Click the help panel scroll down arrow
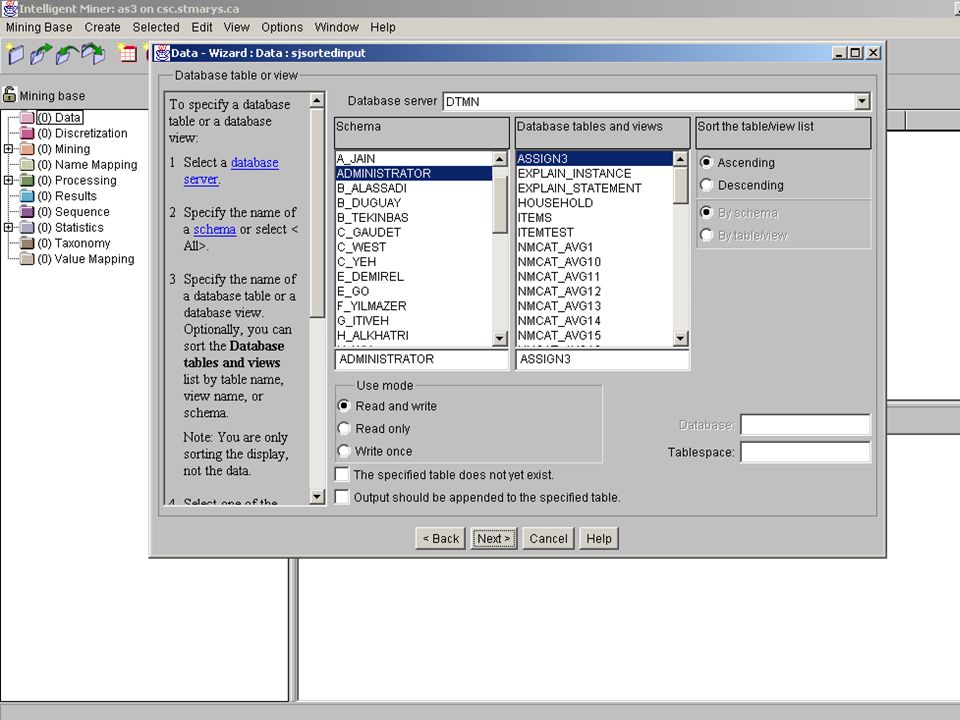The width and height of the screenshot is (960, 720). tap(317, 496)
